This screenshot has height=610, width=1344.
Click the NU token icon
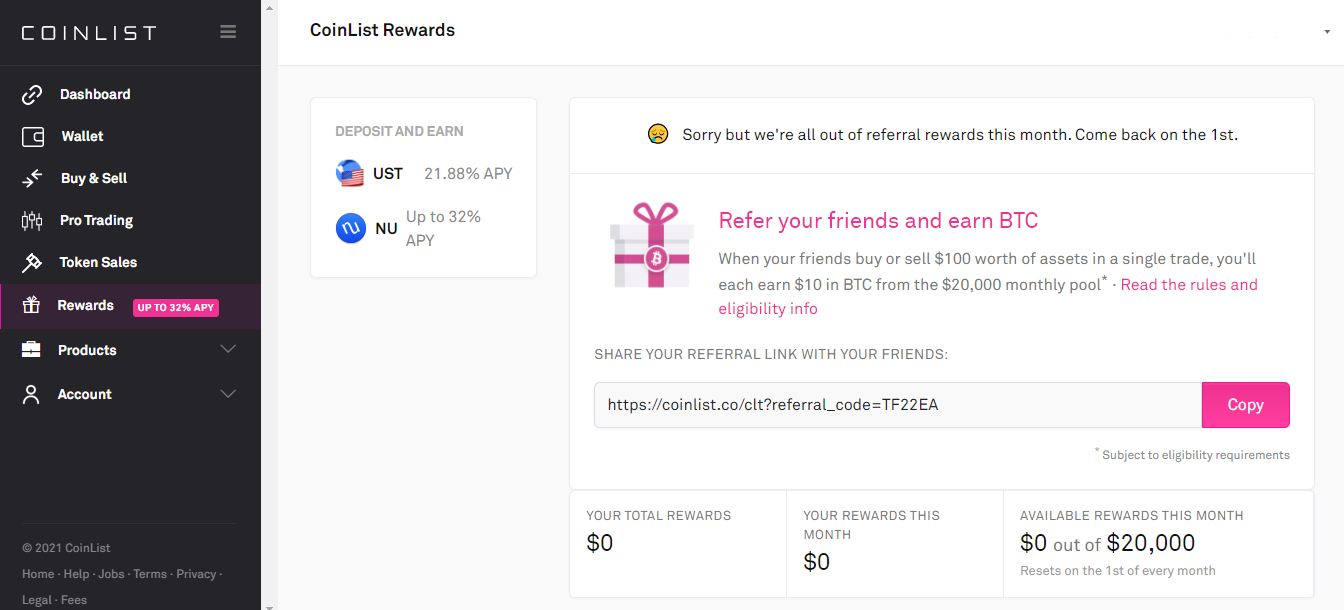[x=350, y=229]
